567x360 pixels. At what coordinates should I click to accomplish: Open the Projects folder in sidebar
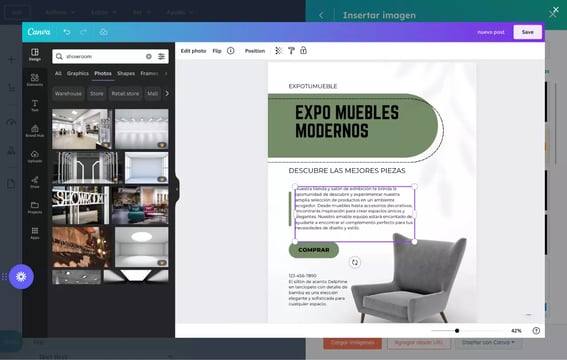click(x=35, y=207)
